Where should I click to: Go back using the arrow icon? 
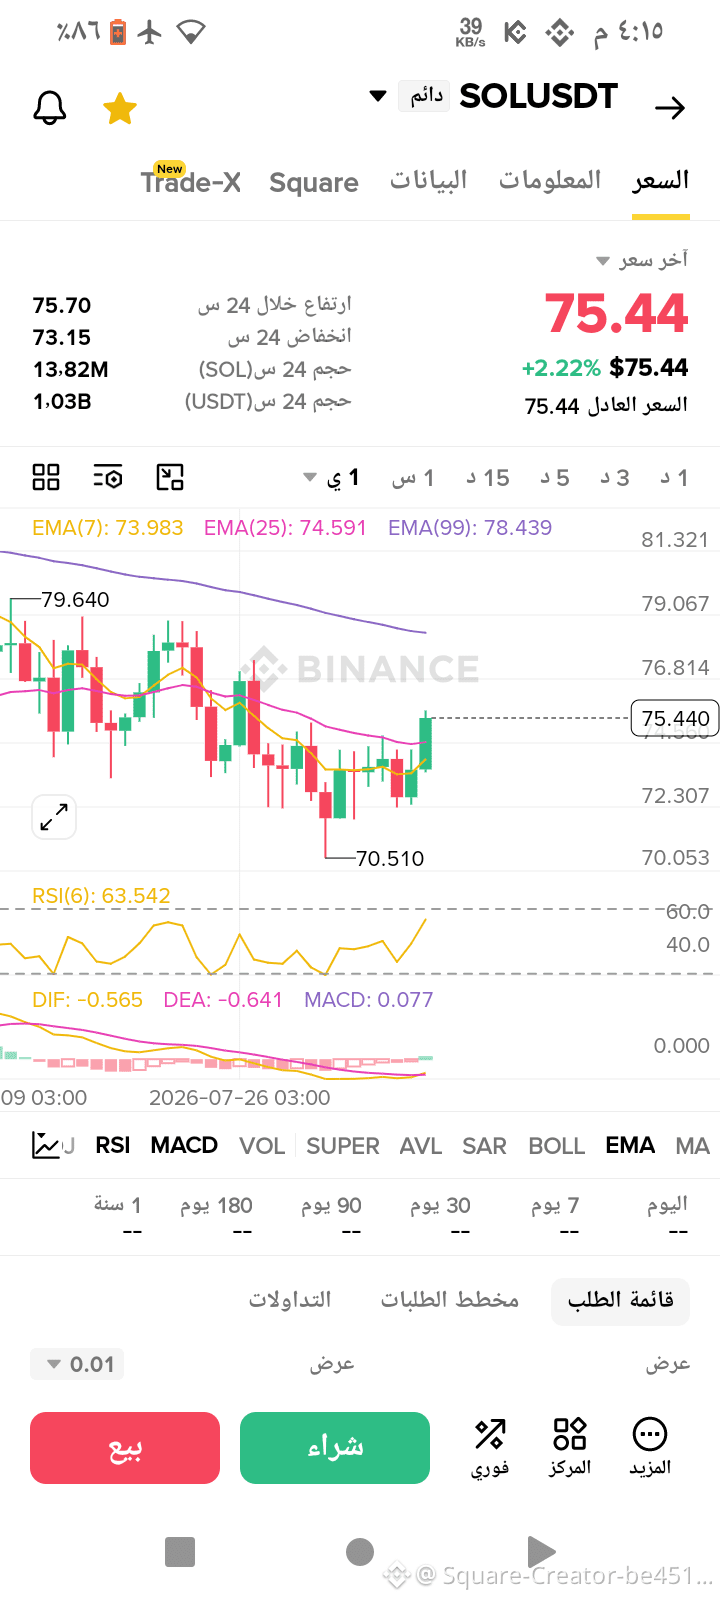tap(670, 108)
